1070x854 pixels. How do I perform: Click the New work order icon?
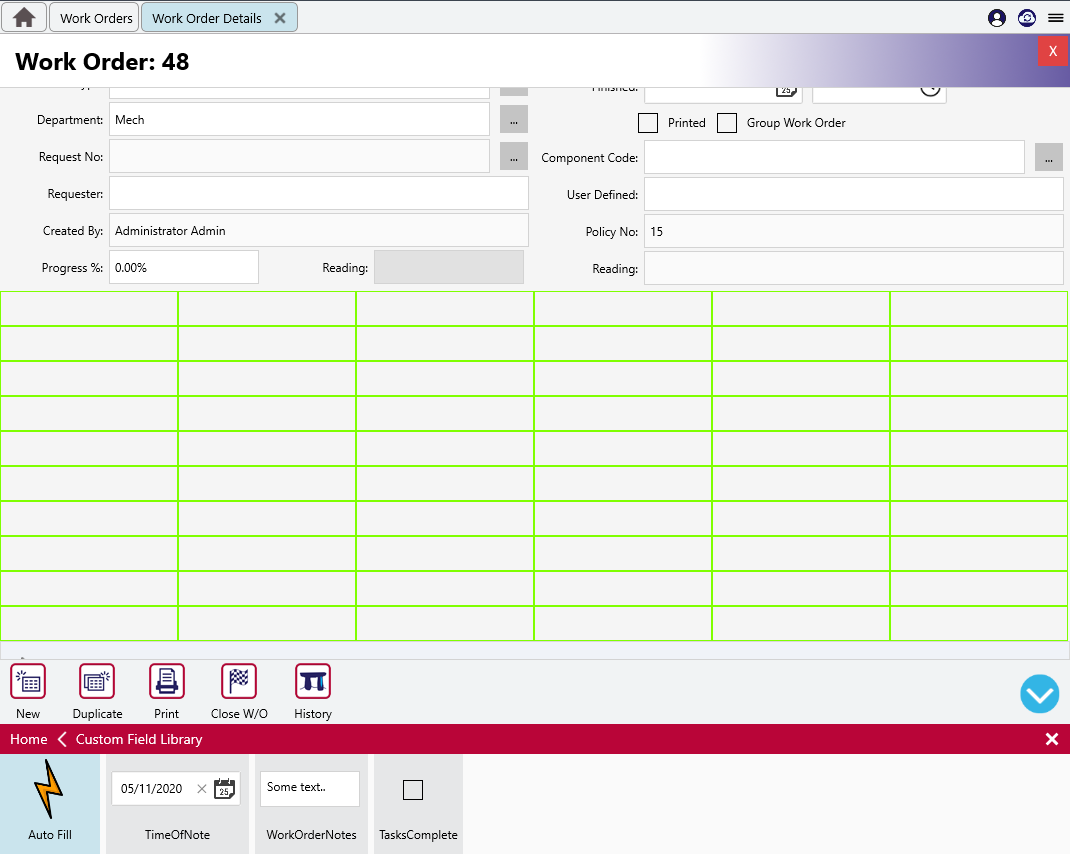28,682
